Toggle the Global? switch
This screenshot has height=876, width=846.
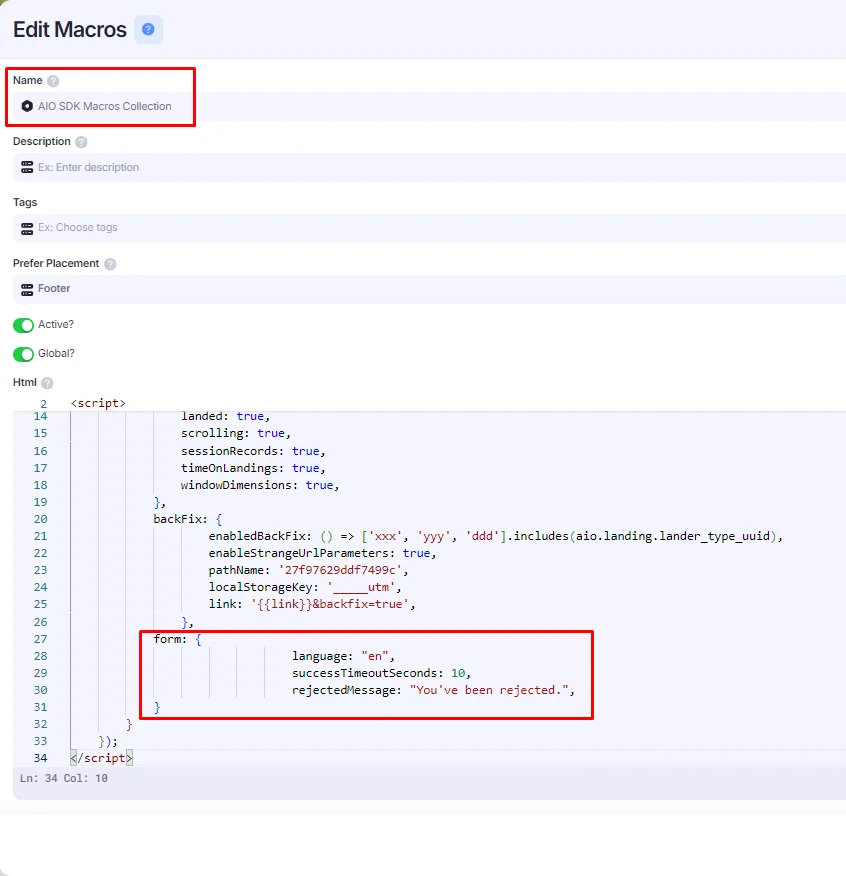coord(23,354)
